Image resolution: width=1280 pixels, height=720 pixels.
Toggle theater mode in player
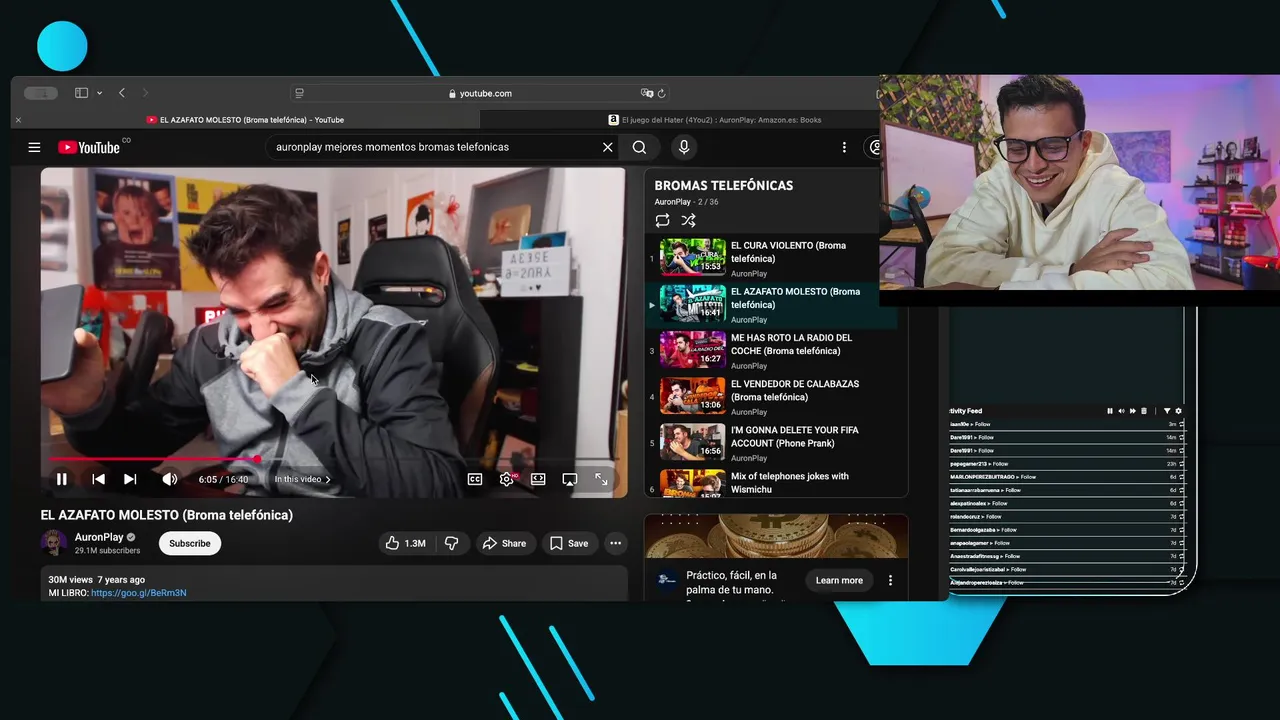pyautogui.click(x=538, y=479)
